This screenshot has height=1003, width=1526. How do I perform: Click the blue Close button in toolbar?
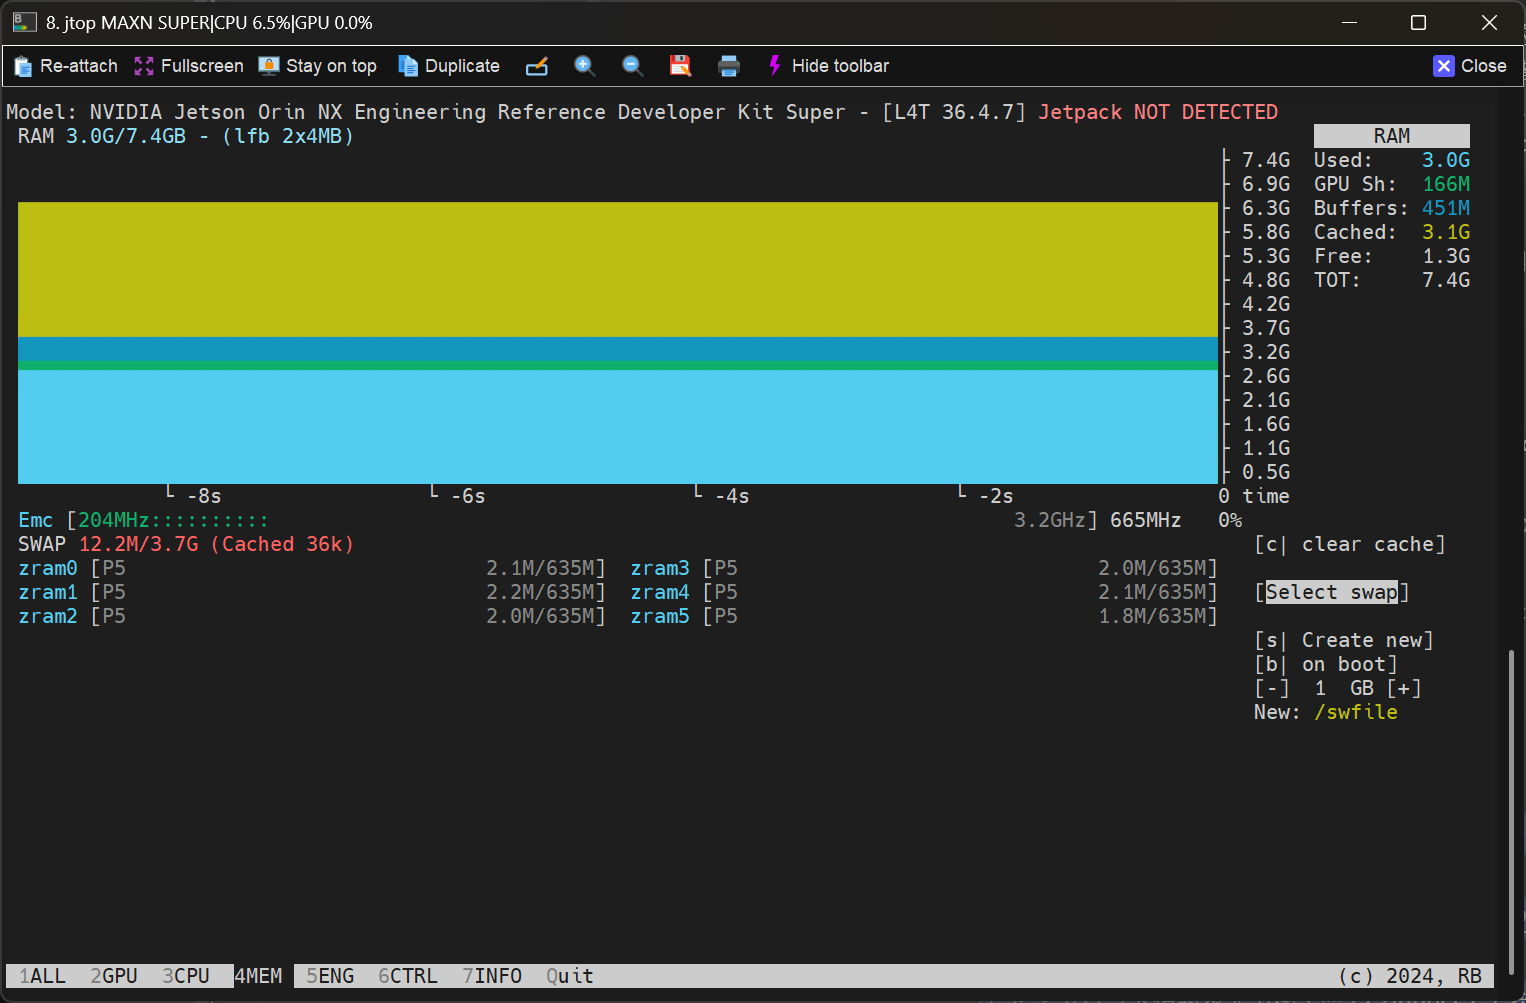click(x=1469, y=66)
